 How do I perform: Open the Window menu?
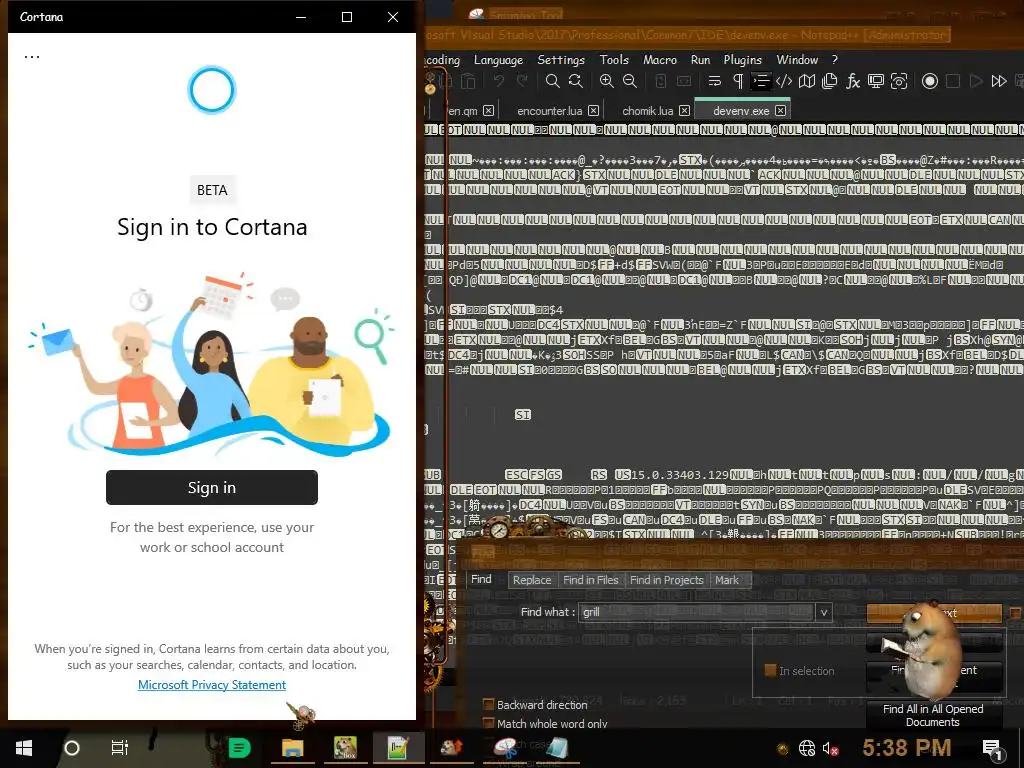tap(797, 59)
